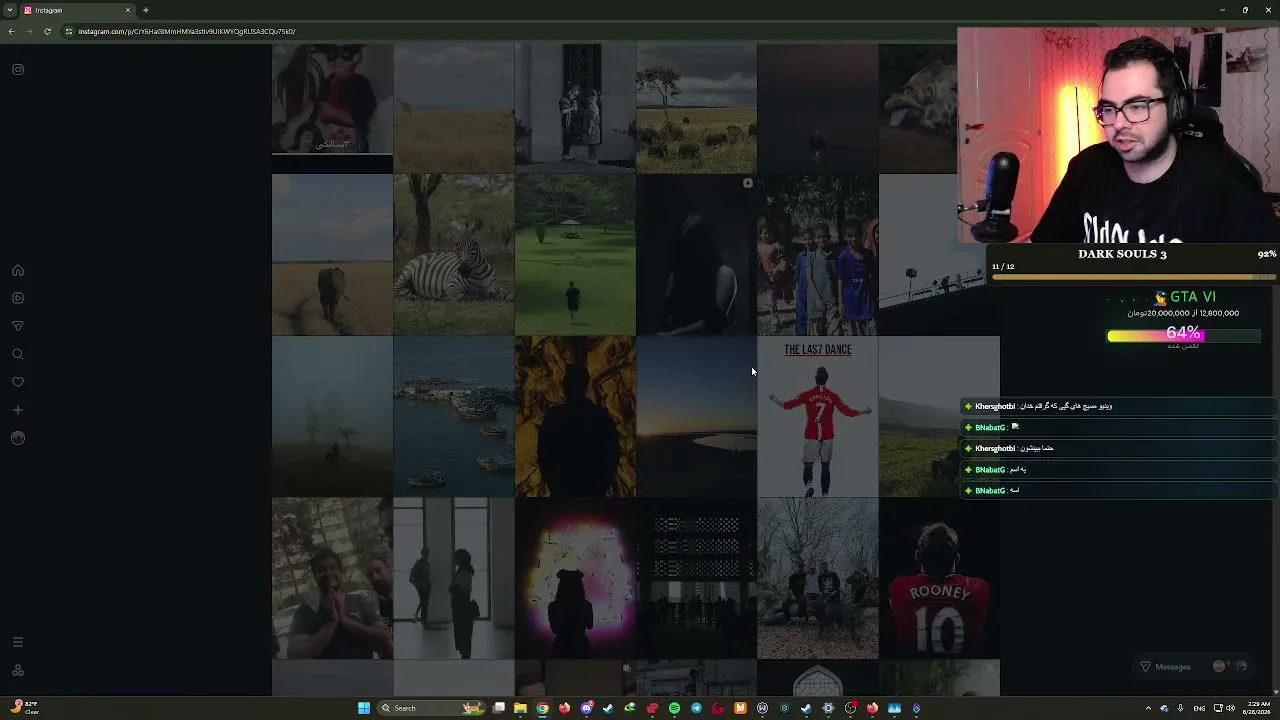The width and height of the screenshot is (1280, 720).
Task: Open the microphone tray icon
Action: coord(1180,708)
